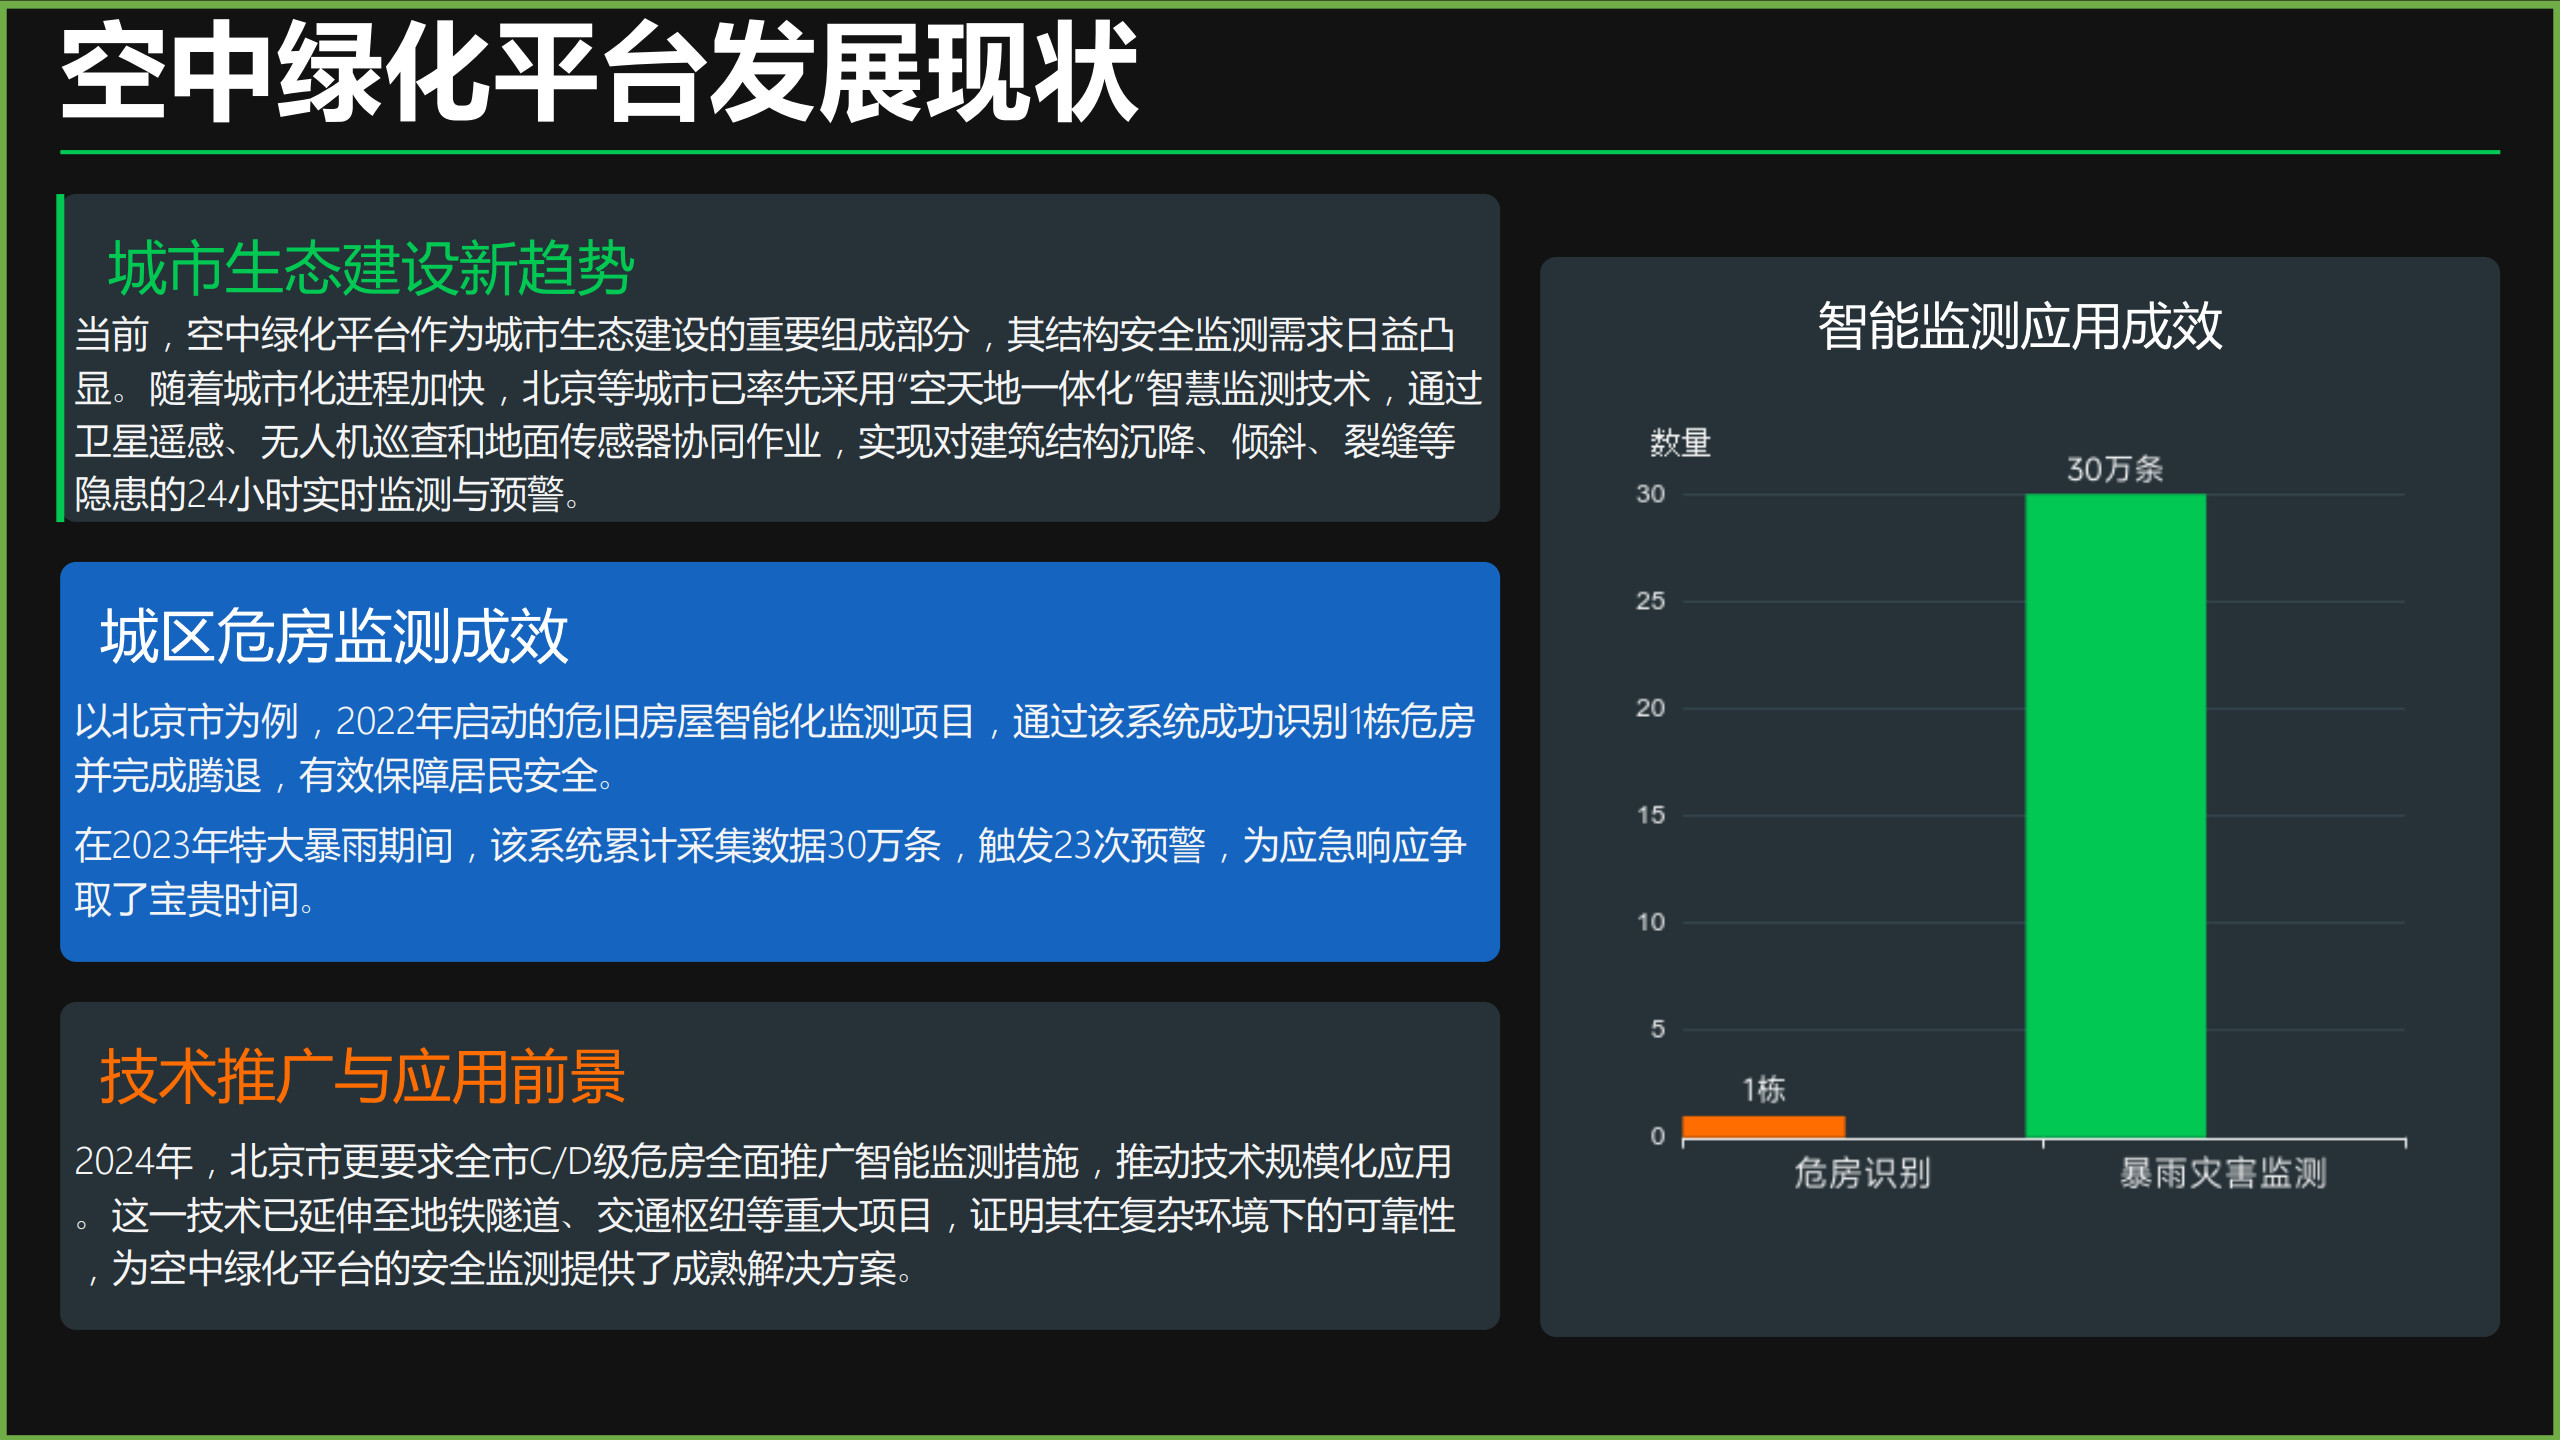Select the 1栋 data label

tap(1763, 1090)
